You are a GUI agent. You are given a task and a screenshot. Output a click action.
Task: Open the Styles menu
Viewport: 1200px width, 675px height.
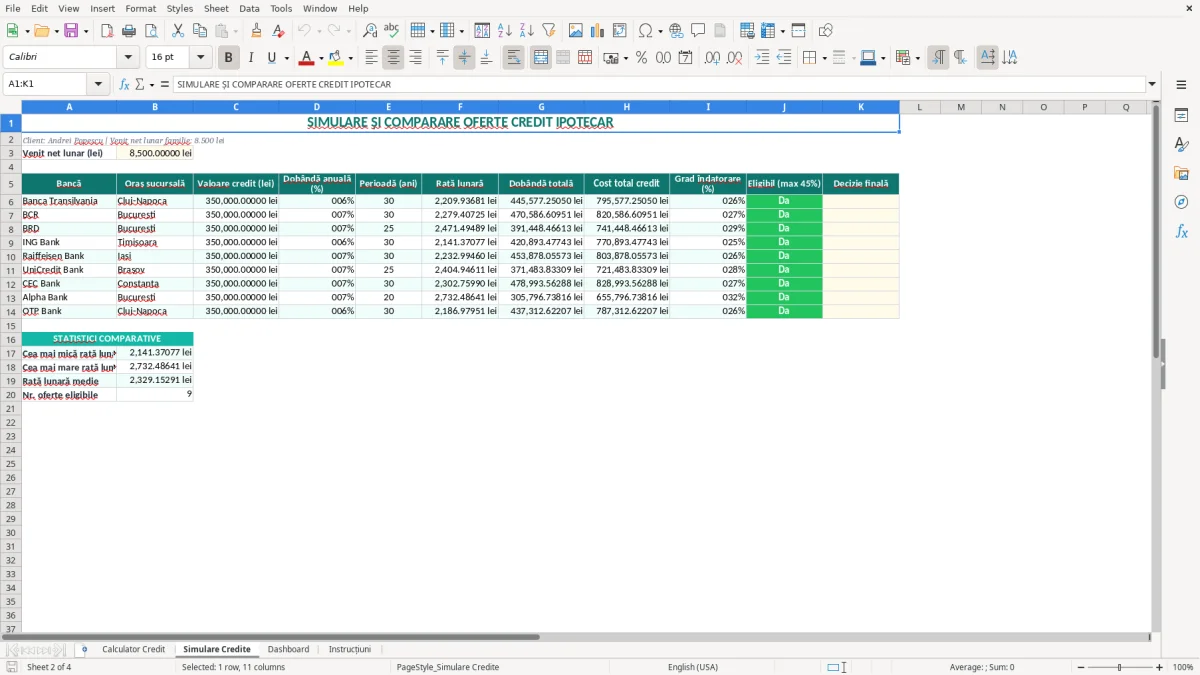(180, 8)
